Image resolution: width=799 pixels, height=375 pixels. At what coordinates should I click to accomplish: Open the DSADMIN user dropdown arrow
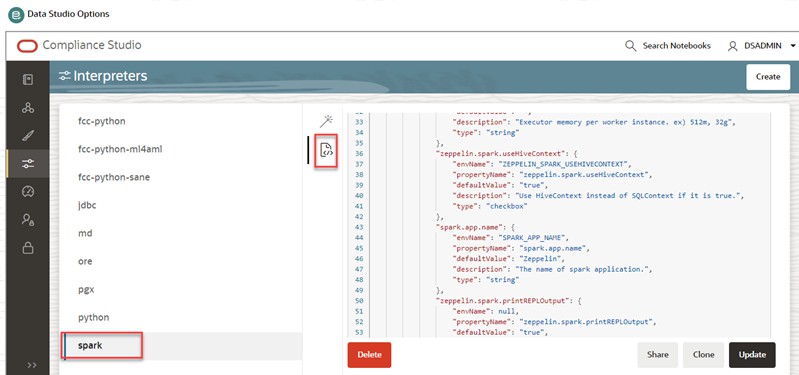[792, 46]
